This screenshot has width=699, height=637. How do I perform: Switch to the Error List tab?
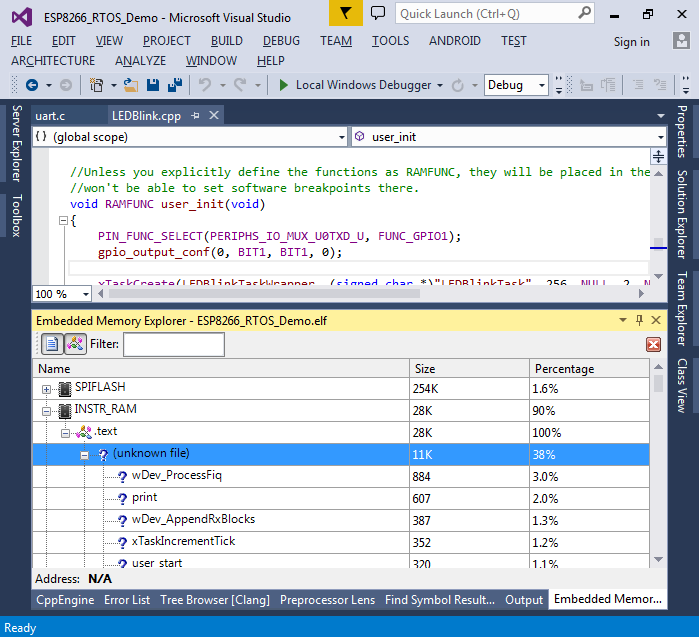pyautogui.click(x=127, y=600)
